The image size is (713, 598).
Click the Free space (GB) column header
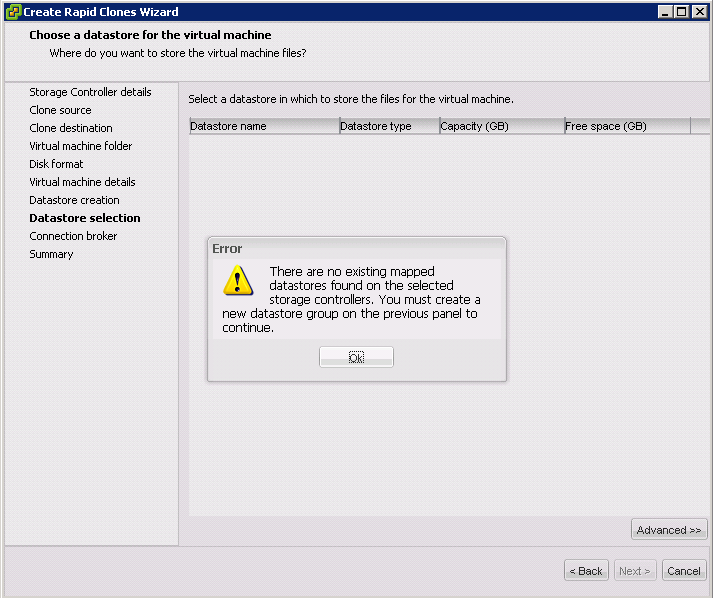coord(627,126)
